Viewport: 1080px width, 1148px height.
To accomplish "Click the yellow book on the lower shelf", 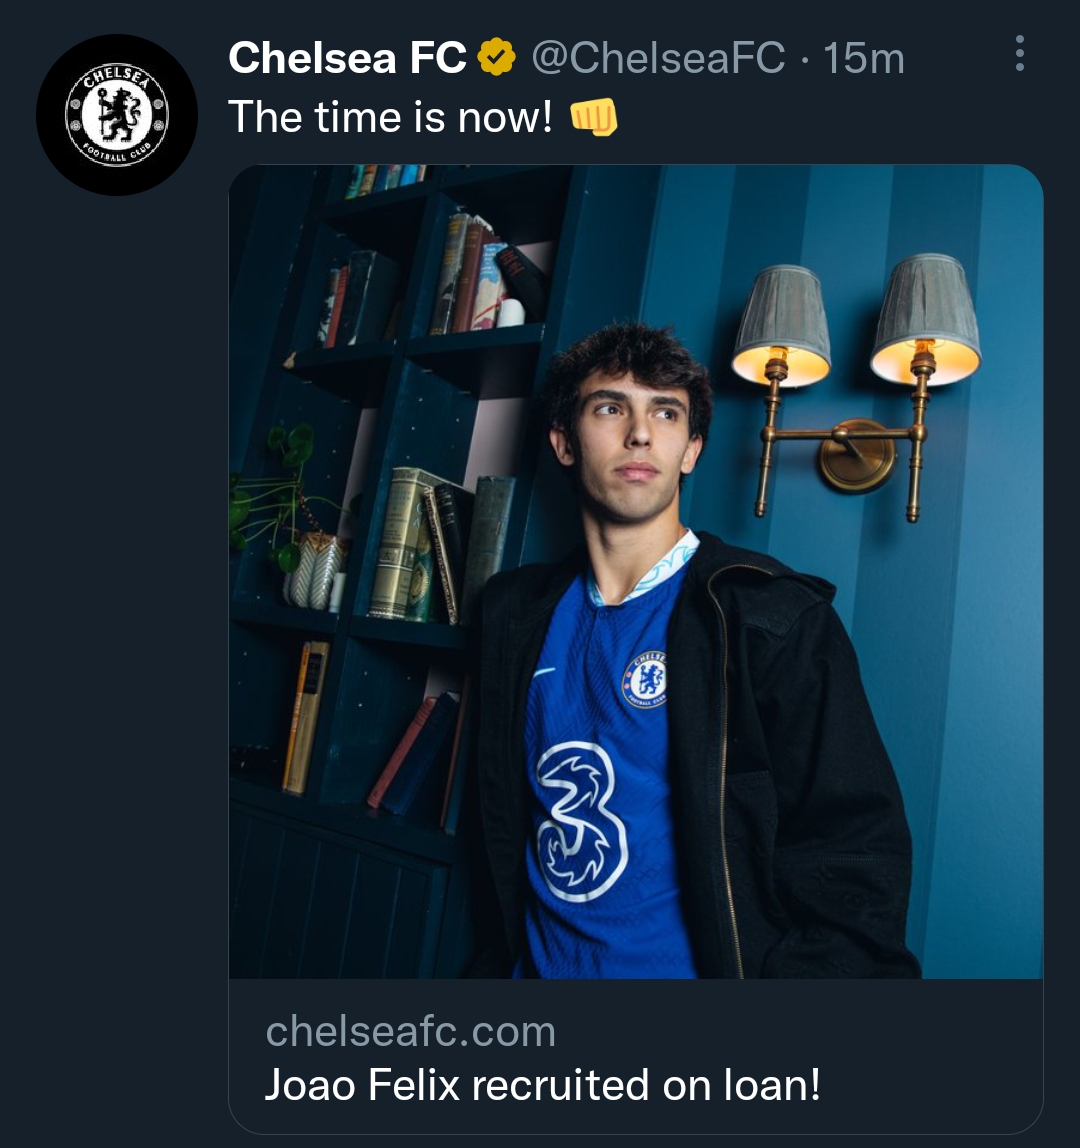I will [x=305, y=716].
